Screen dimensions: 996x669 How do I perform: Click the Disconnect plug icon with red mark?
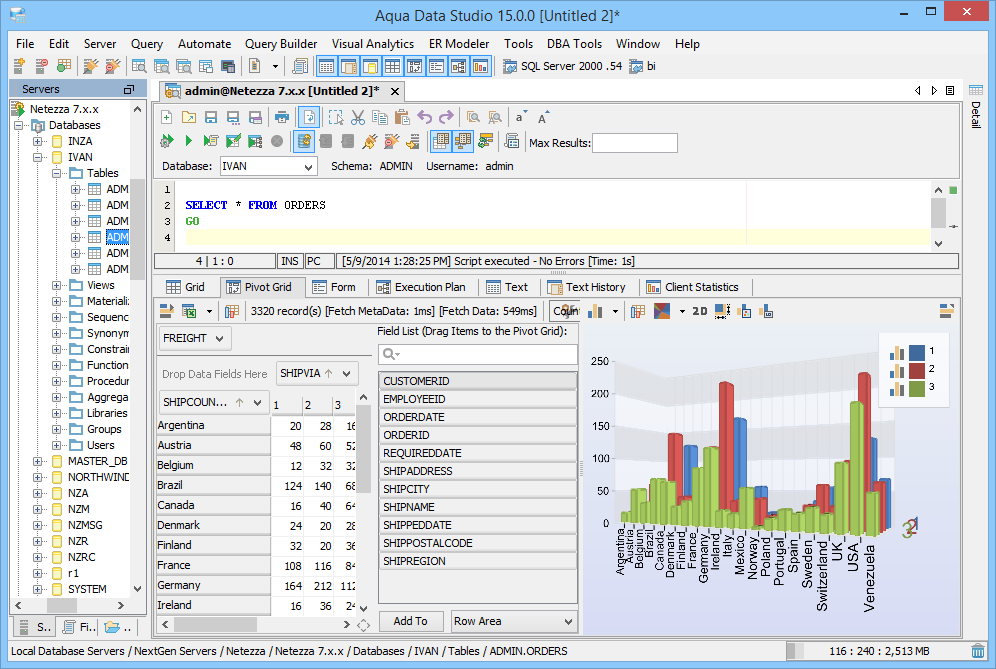[x=391, y=141]
